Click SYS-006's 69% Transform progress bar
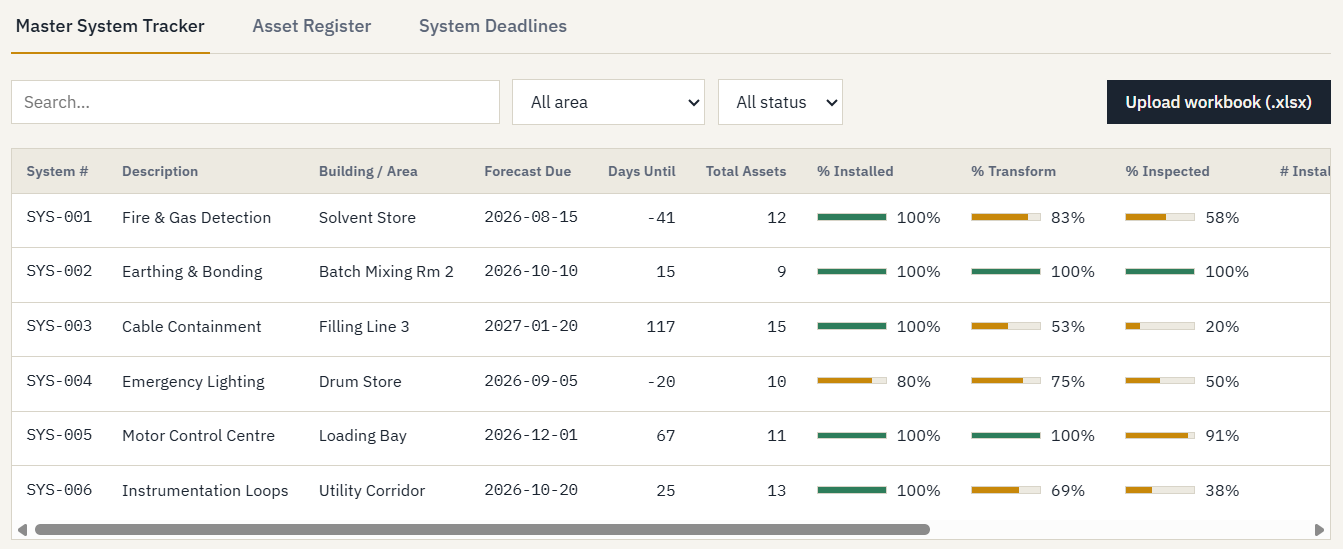Screen dimensions: 1343x549 click(x=1006, y=490)
